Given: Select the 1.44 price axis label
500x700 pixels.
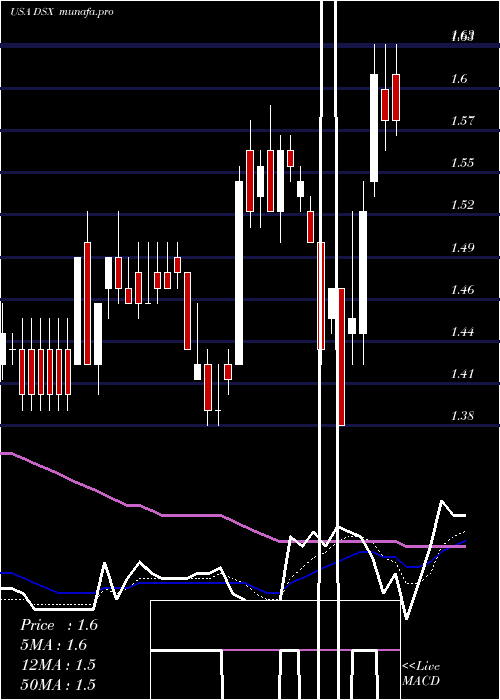Looking at the screenshot, I should tap(462, 332).
